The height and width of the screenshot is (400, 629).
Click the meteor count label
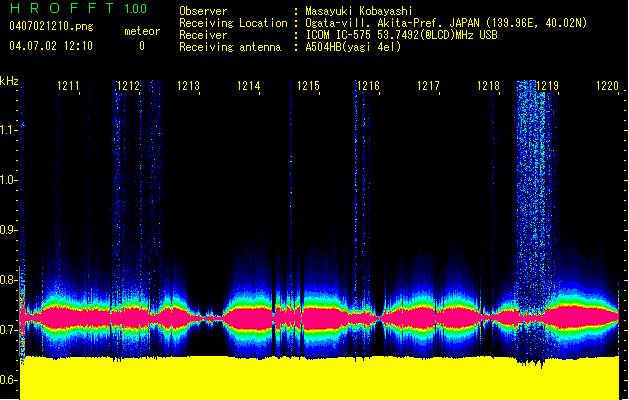pos(142,31)
